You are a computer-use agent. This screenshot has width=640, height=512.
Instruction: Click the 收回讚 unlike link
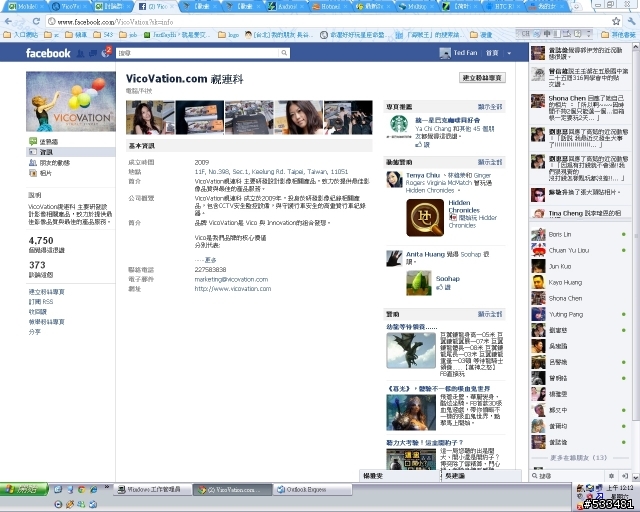pyautogui.click(x=38, y=312)
